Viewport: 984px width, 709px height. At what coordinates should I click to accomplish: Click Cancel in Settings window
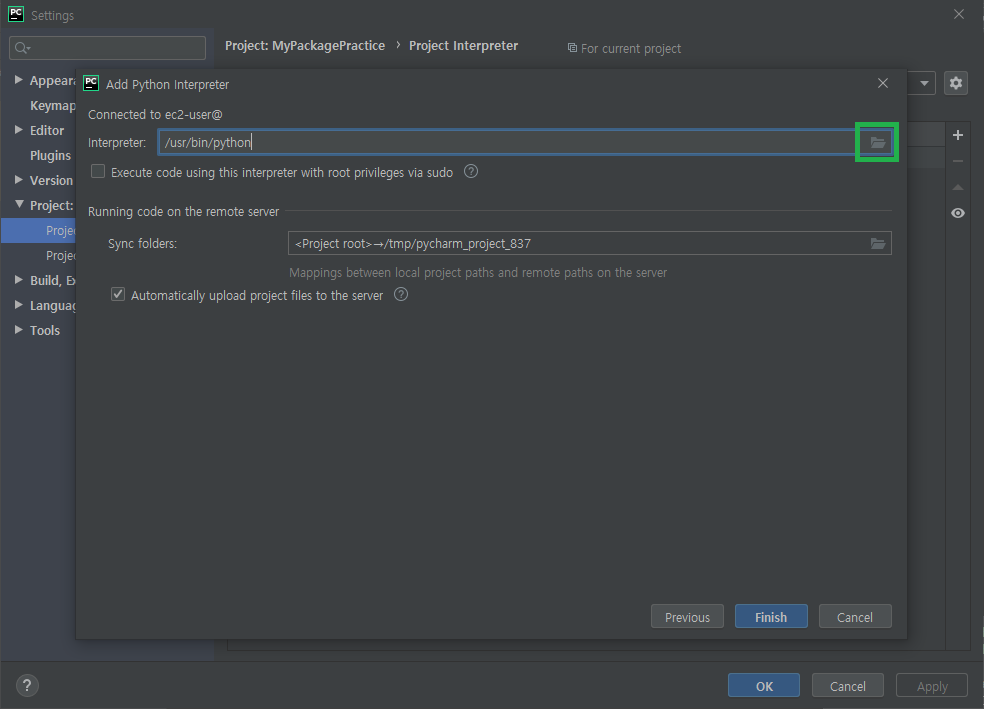click(x=847, y=686)
